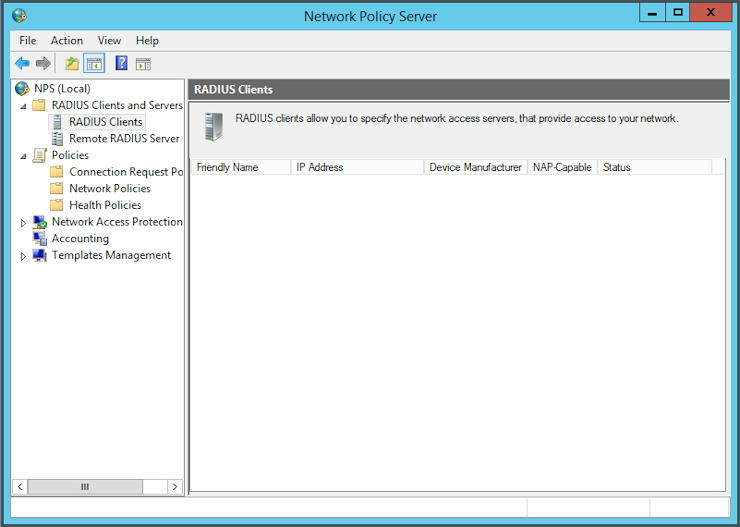
Task: Click the Forward arrow toolbar icon
Action: (x=43, y=63)
